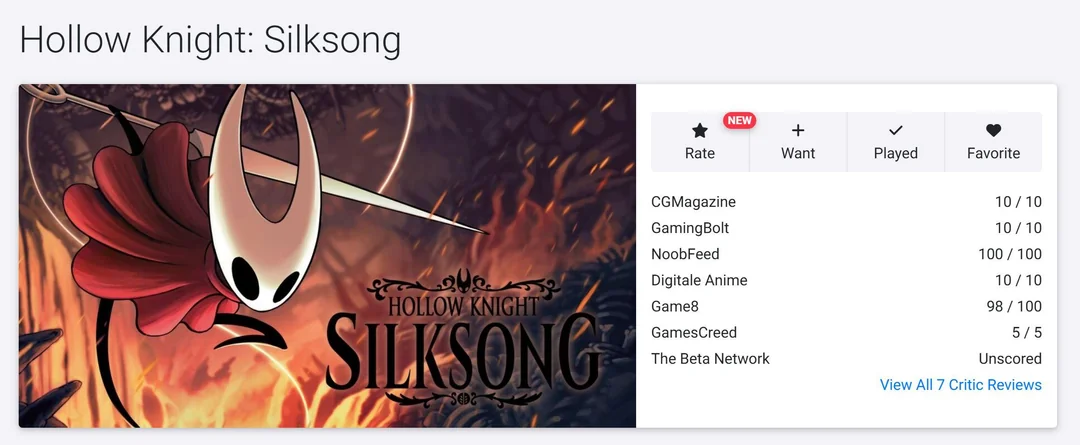Toggle the Favorite label
Screen dimensions: 1080x445
pyautogui.click(x=993, y=154)
